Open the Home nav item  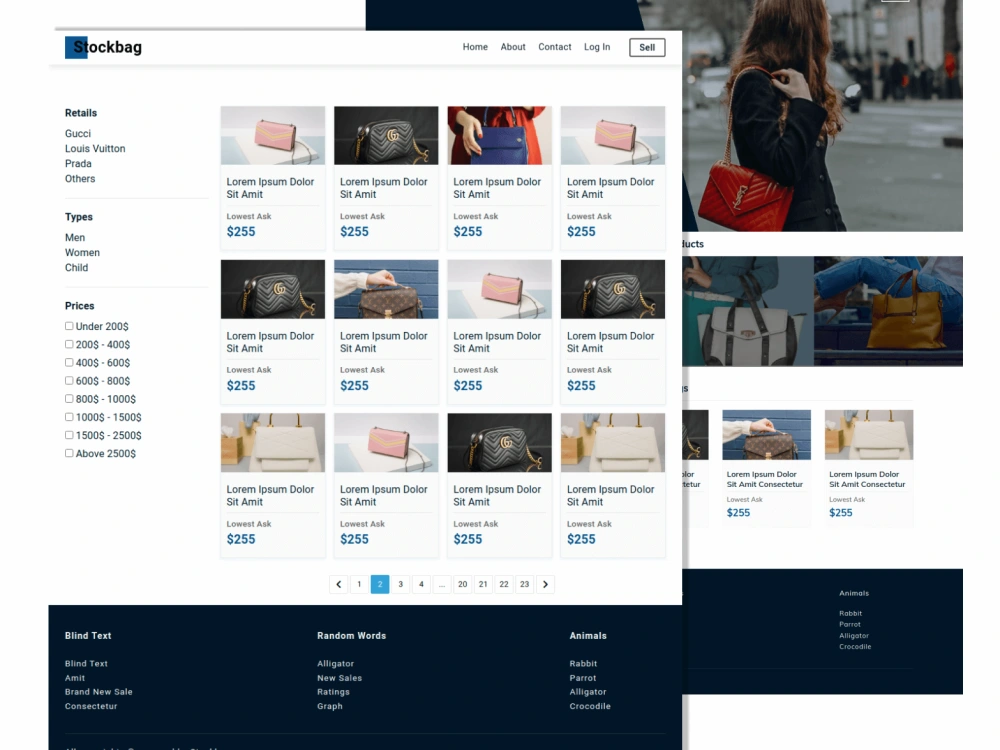click(475, 47)
